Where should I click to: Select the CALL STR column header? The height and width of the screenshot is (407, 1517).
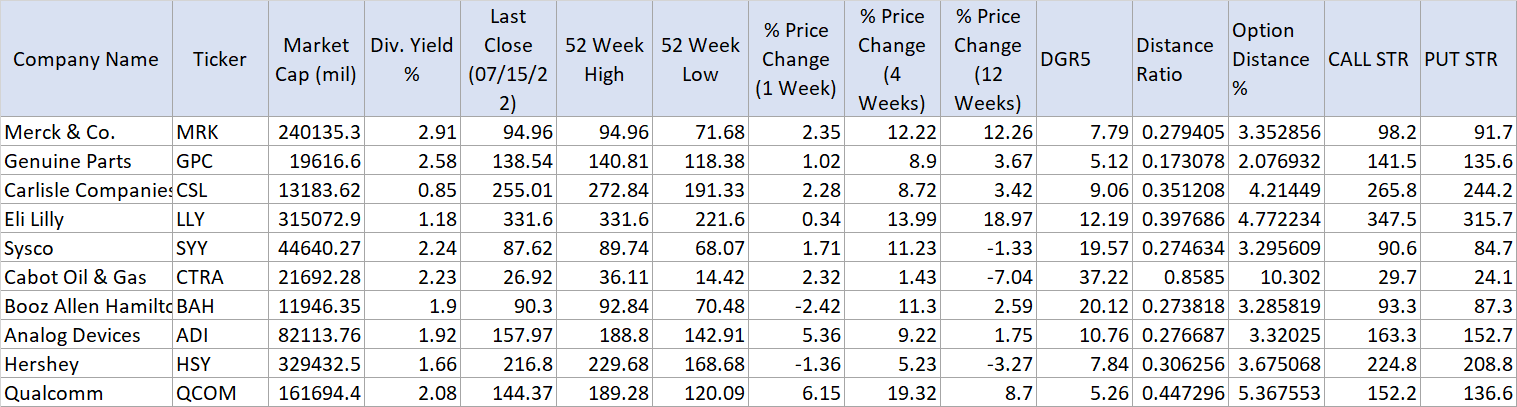(x=1369, y=59)
